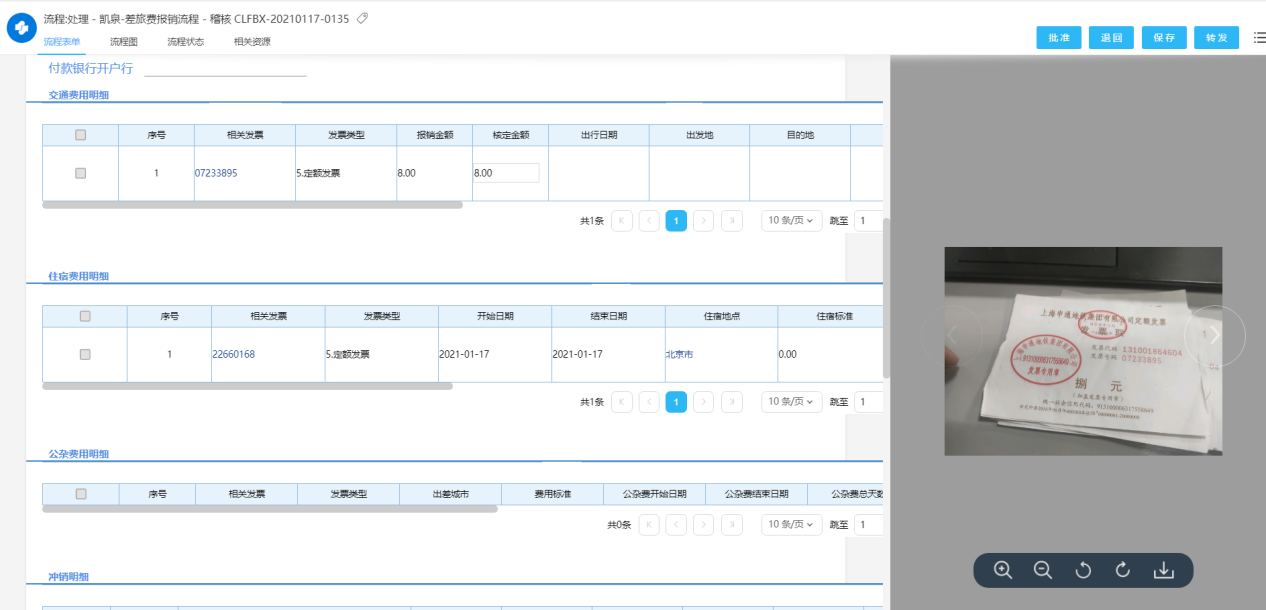Tick the header checkbox in 住宿费用明细 table
Screen dimensions: 1266x610
coord(85,316)
